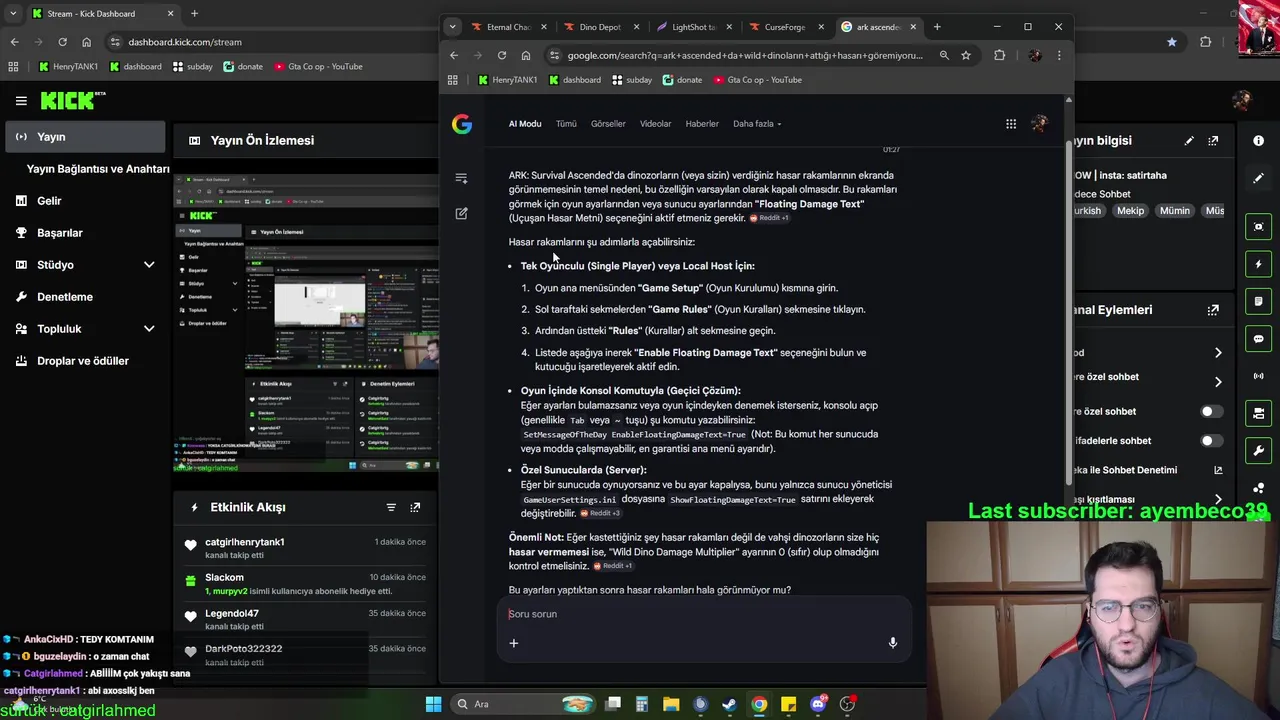
Task: Switch to the Videolar search tab
Action: pos(655,124)
